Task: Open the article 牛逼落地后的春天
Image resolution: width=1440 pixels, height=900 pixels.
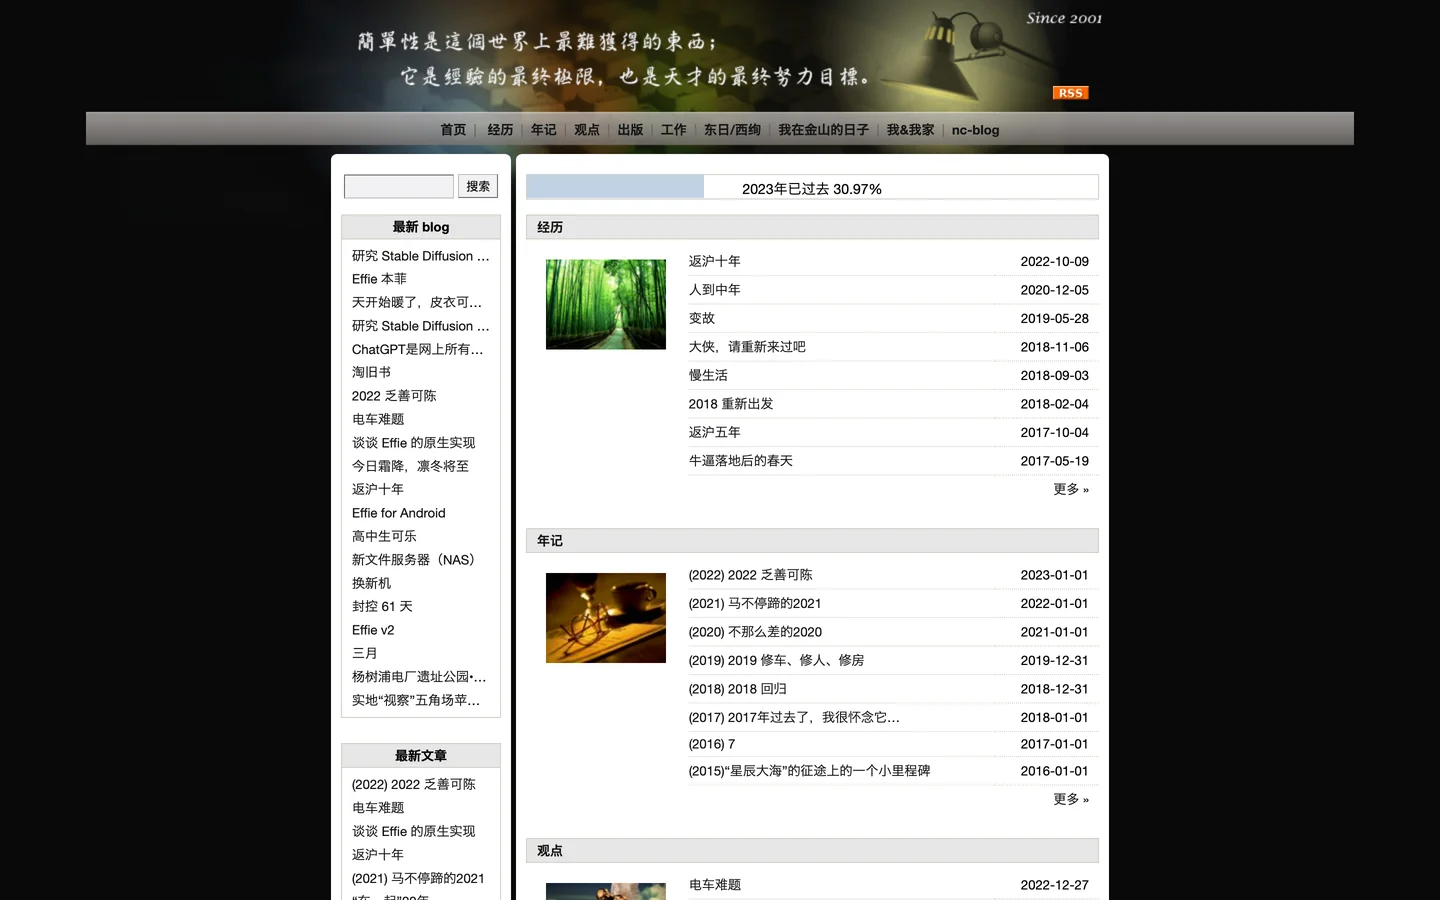Action: 740,461
